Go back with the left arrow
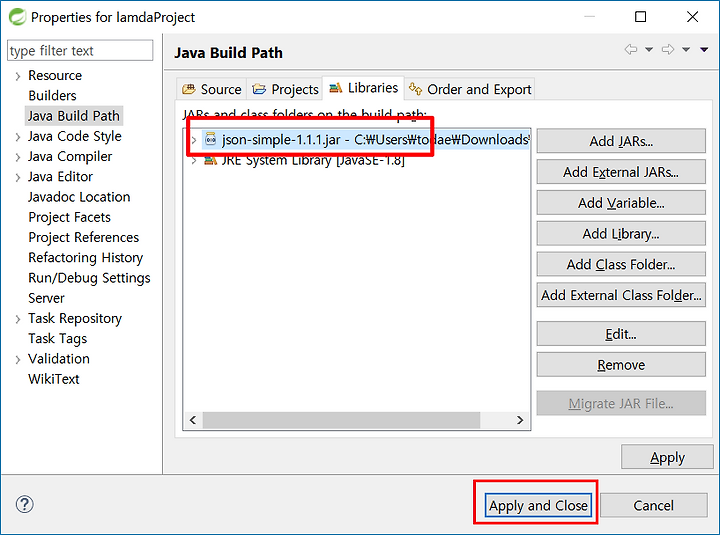Image resolution: width=720 pixels, height=535 pixels. point(631,49)
